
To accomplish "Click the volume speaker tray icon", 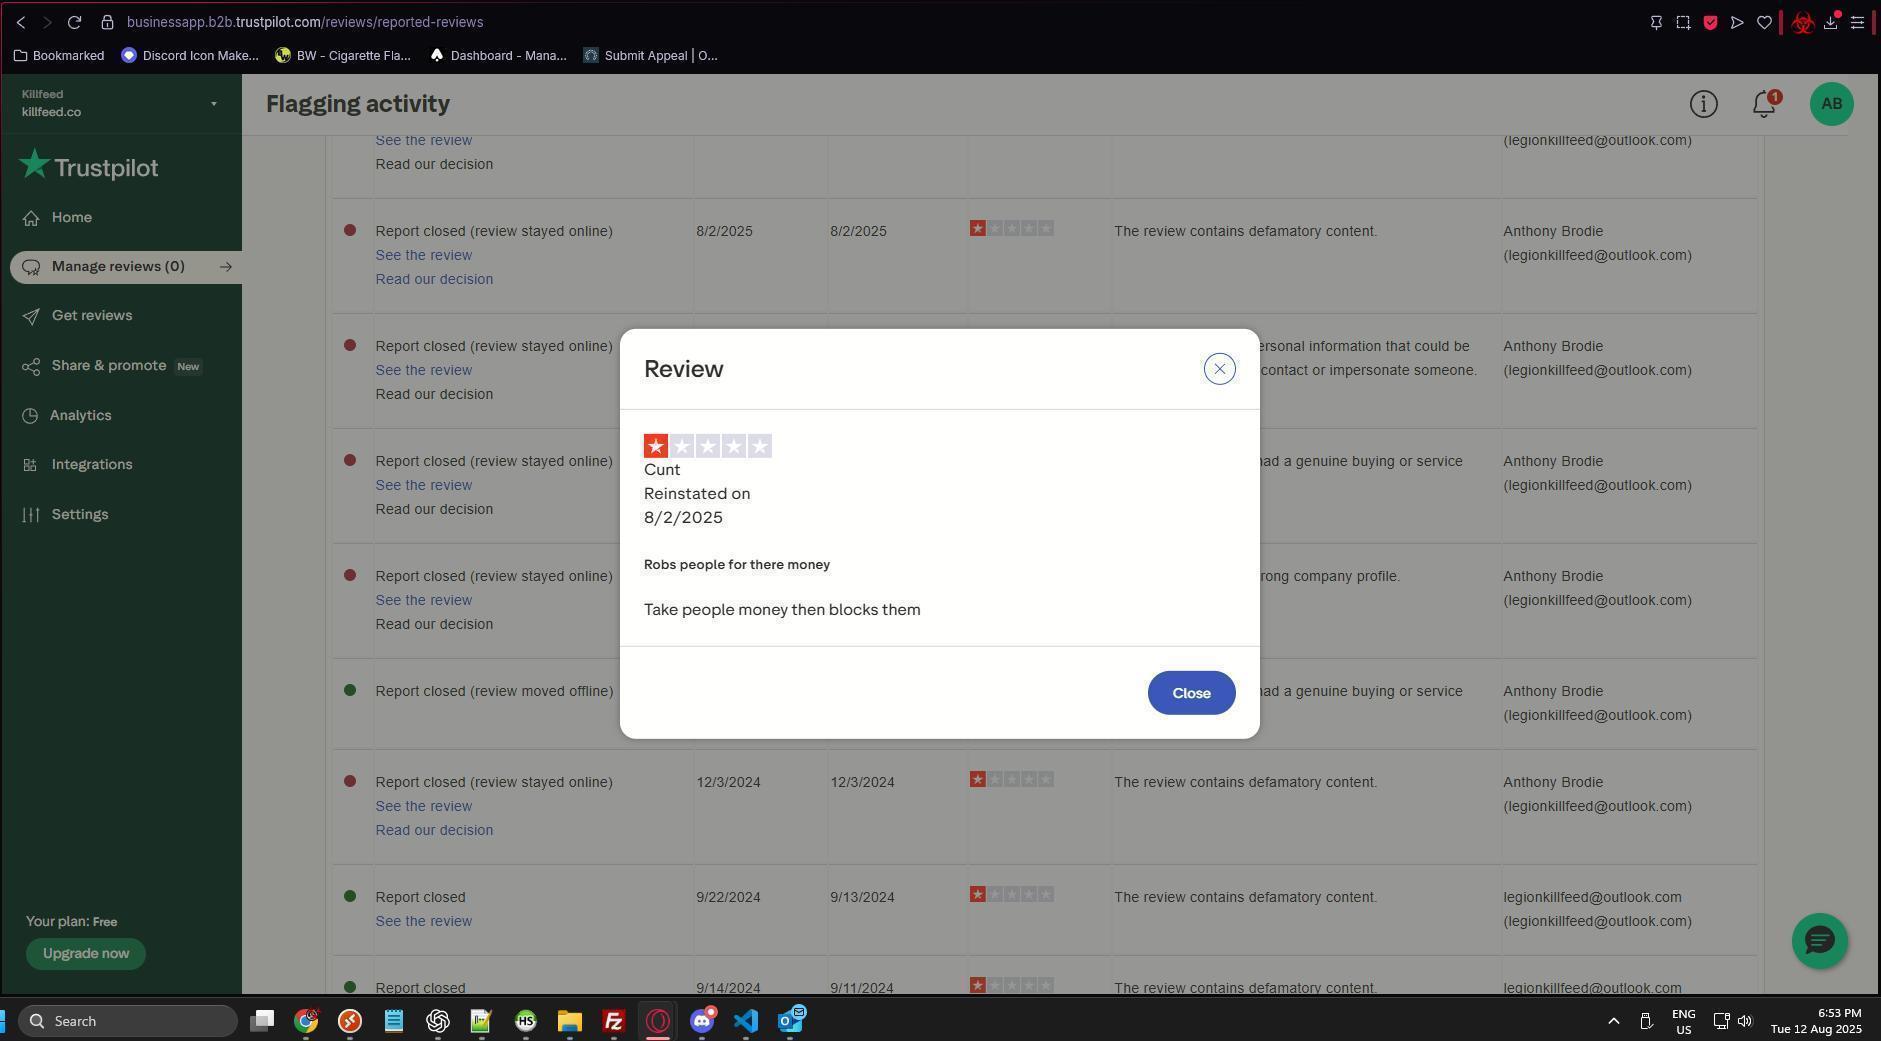I will [1745, 1021].
